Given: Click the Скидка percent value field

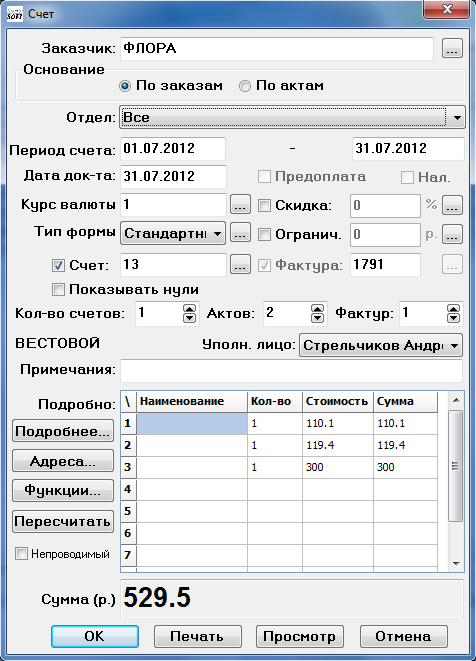Looking at the screenshot, I should (x=385, y=205).
